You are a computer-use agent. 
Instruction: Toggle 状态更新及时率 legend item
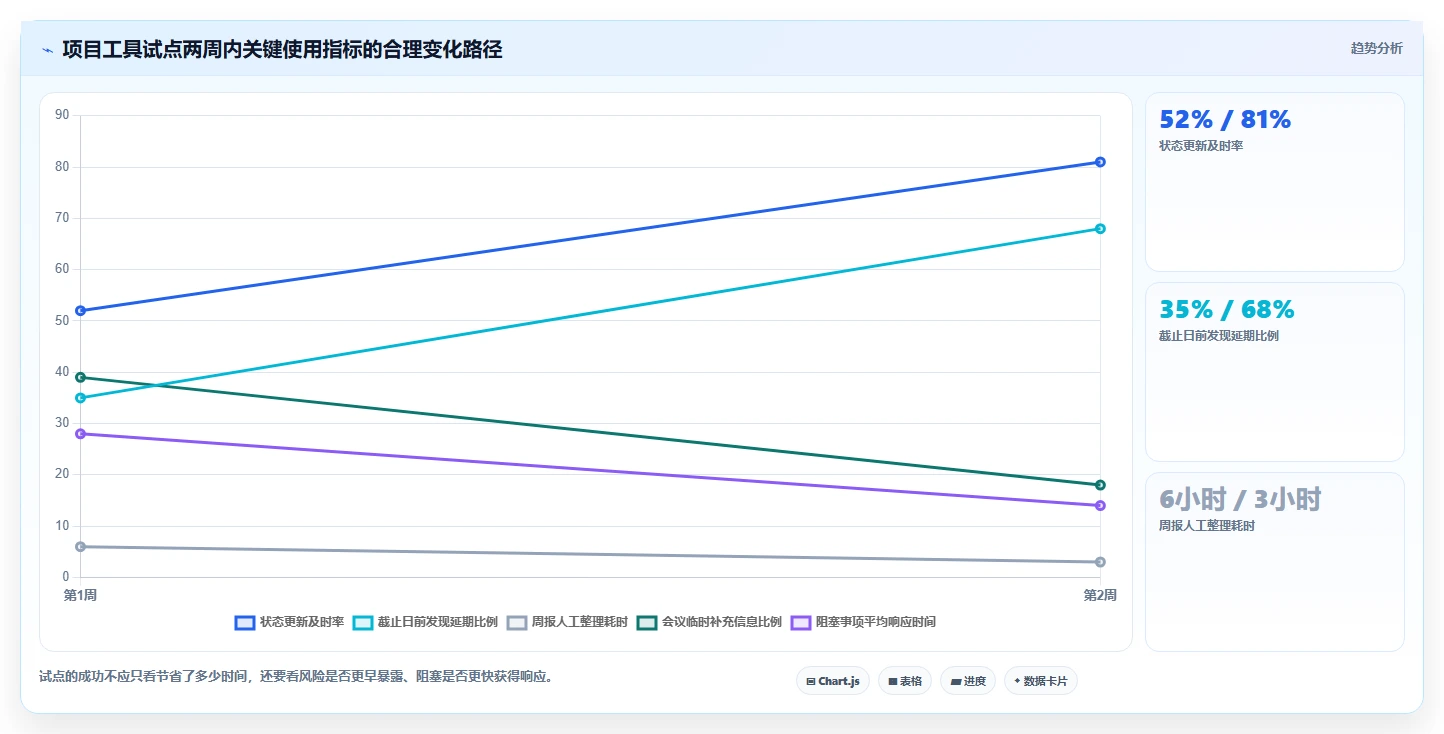(x=289, y=622)
